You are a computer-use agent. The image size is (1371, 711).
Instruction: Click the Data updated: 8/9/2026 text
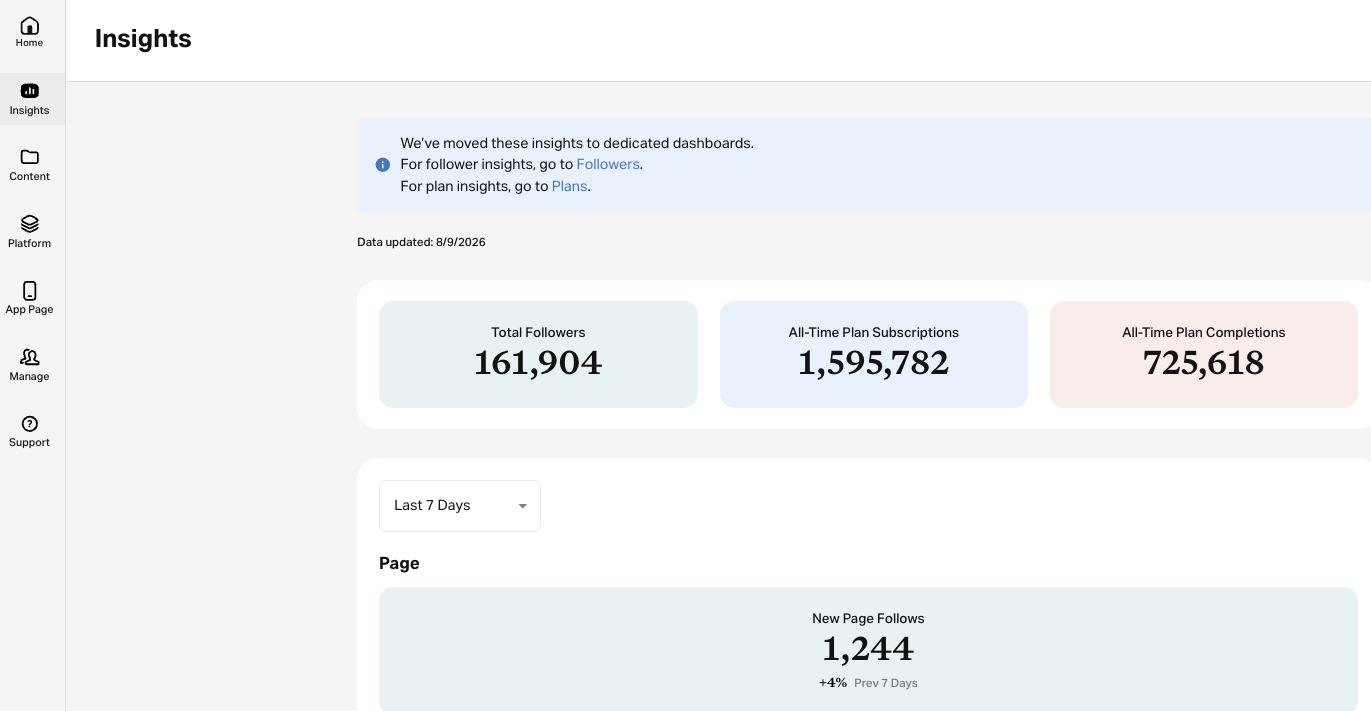(x=421, y=242)
